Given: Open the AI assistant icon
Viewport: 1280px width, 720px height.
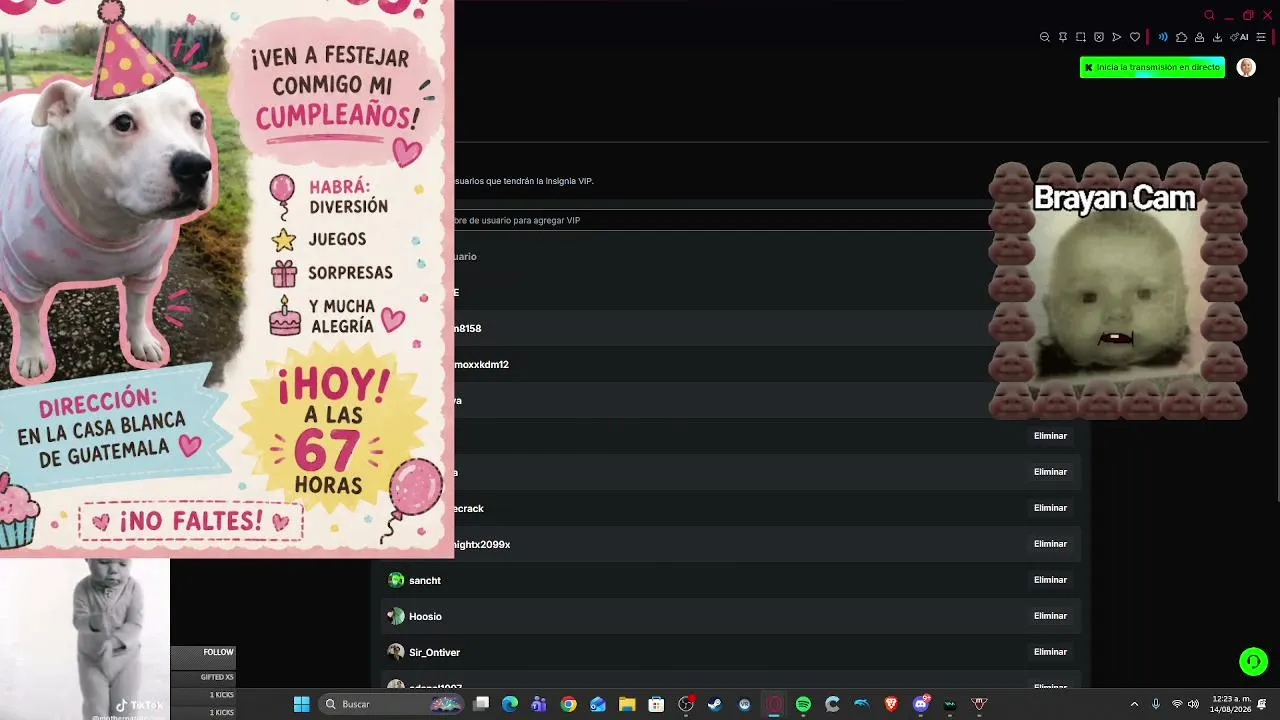Looking at the screenshot, I should coord(1239,37).
